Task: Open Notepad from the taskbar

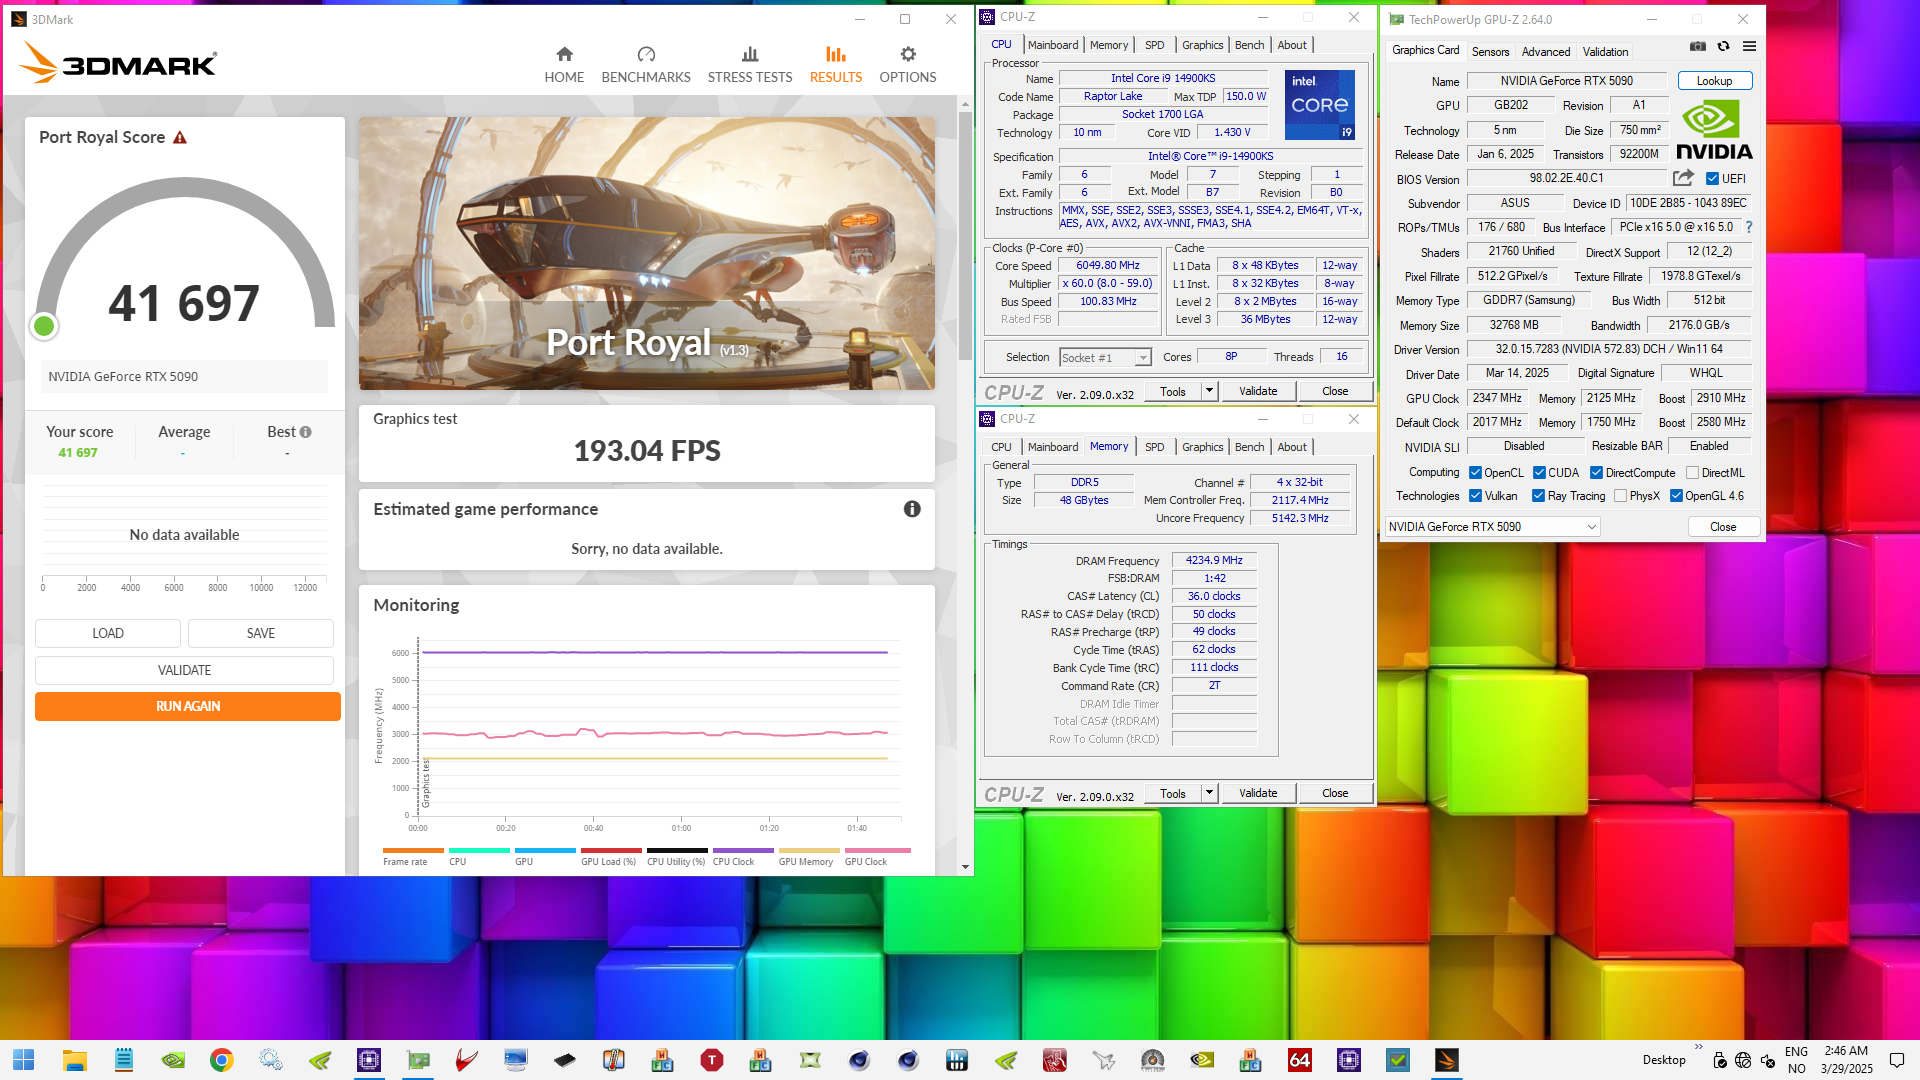Action: pyautogui.click(x=124, y=1060)
